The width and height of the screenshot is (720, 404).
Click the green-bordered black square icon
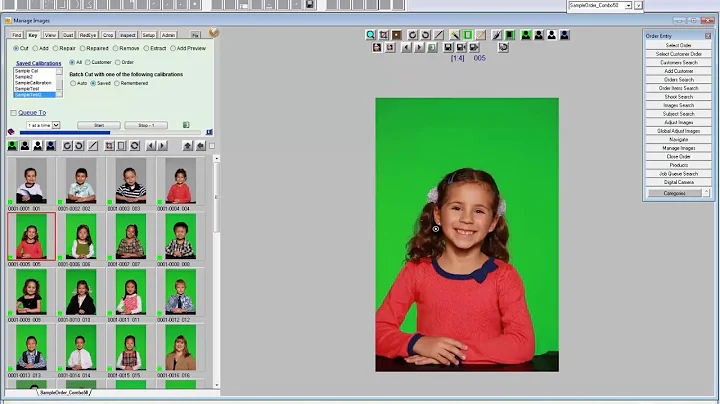pos(510,35)
